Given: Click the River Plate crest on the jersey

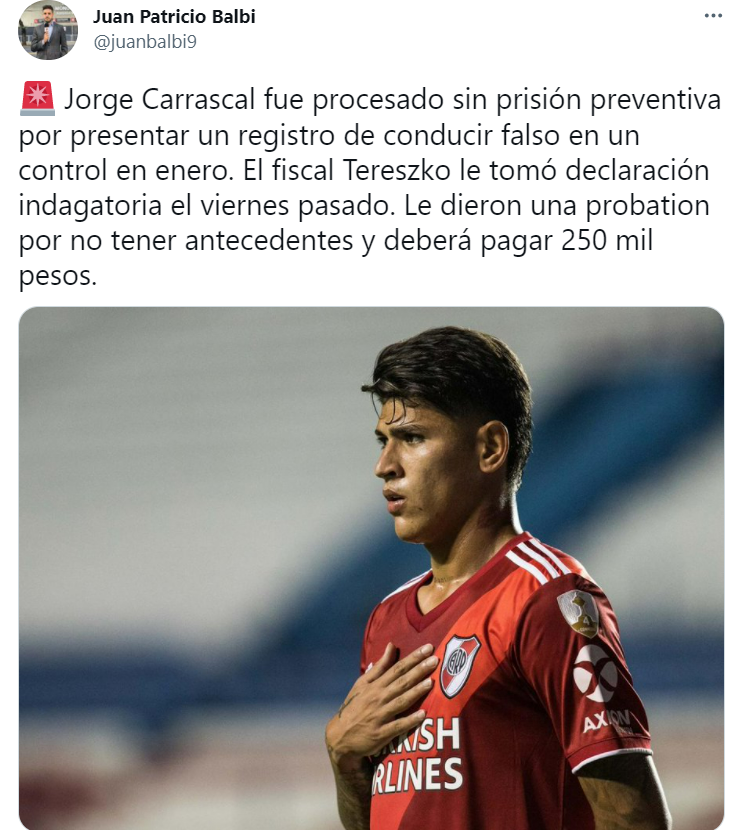Looking at the screenshot, I should click(x=459, y=666).
